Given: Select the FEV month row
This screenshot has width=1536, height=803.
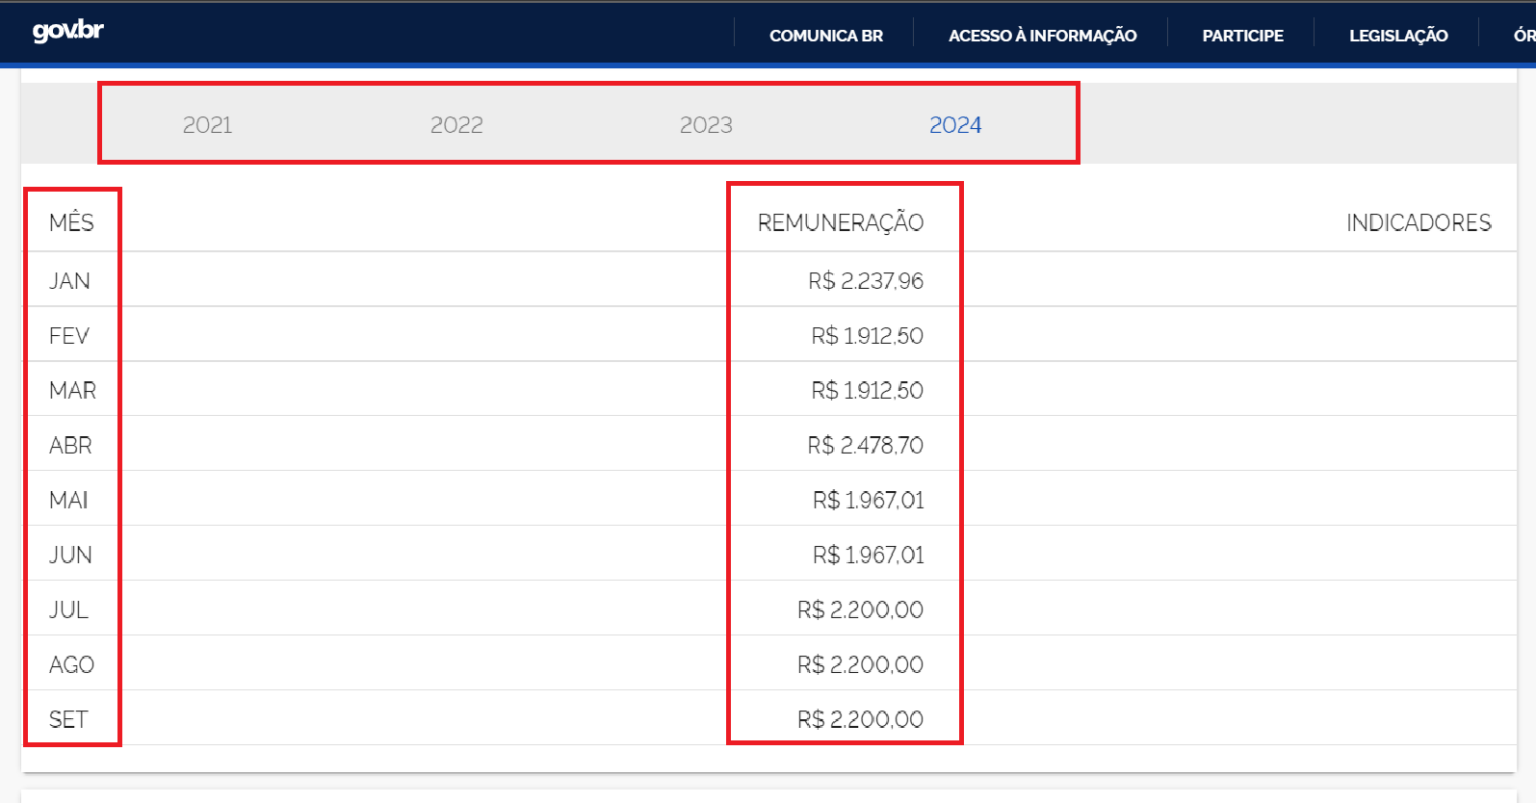Looking at the screenshot, I should 769,335.
